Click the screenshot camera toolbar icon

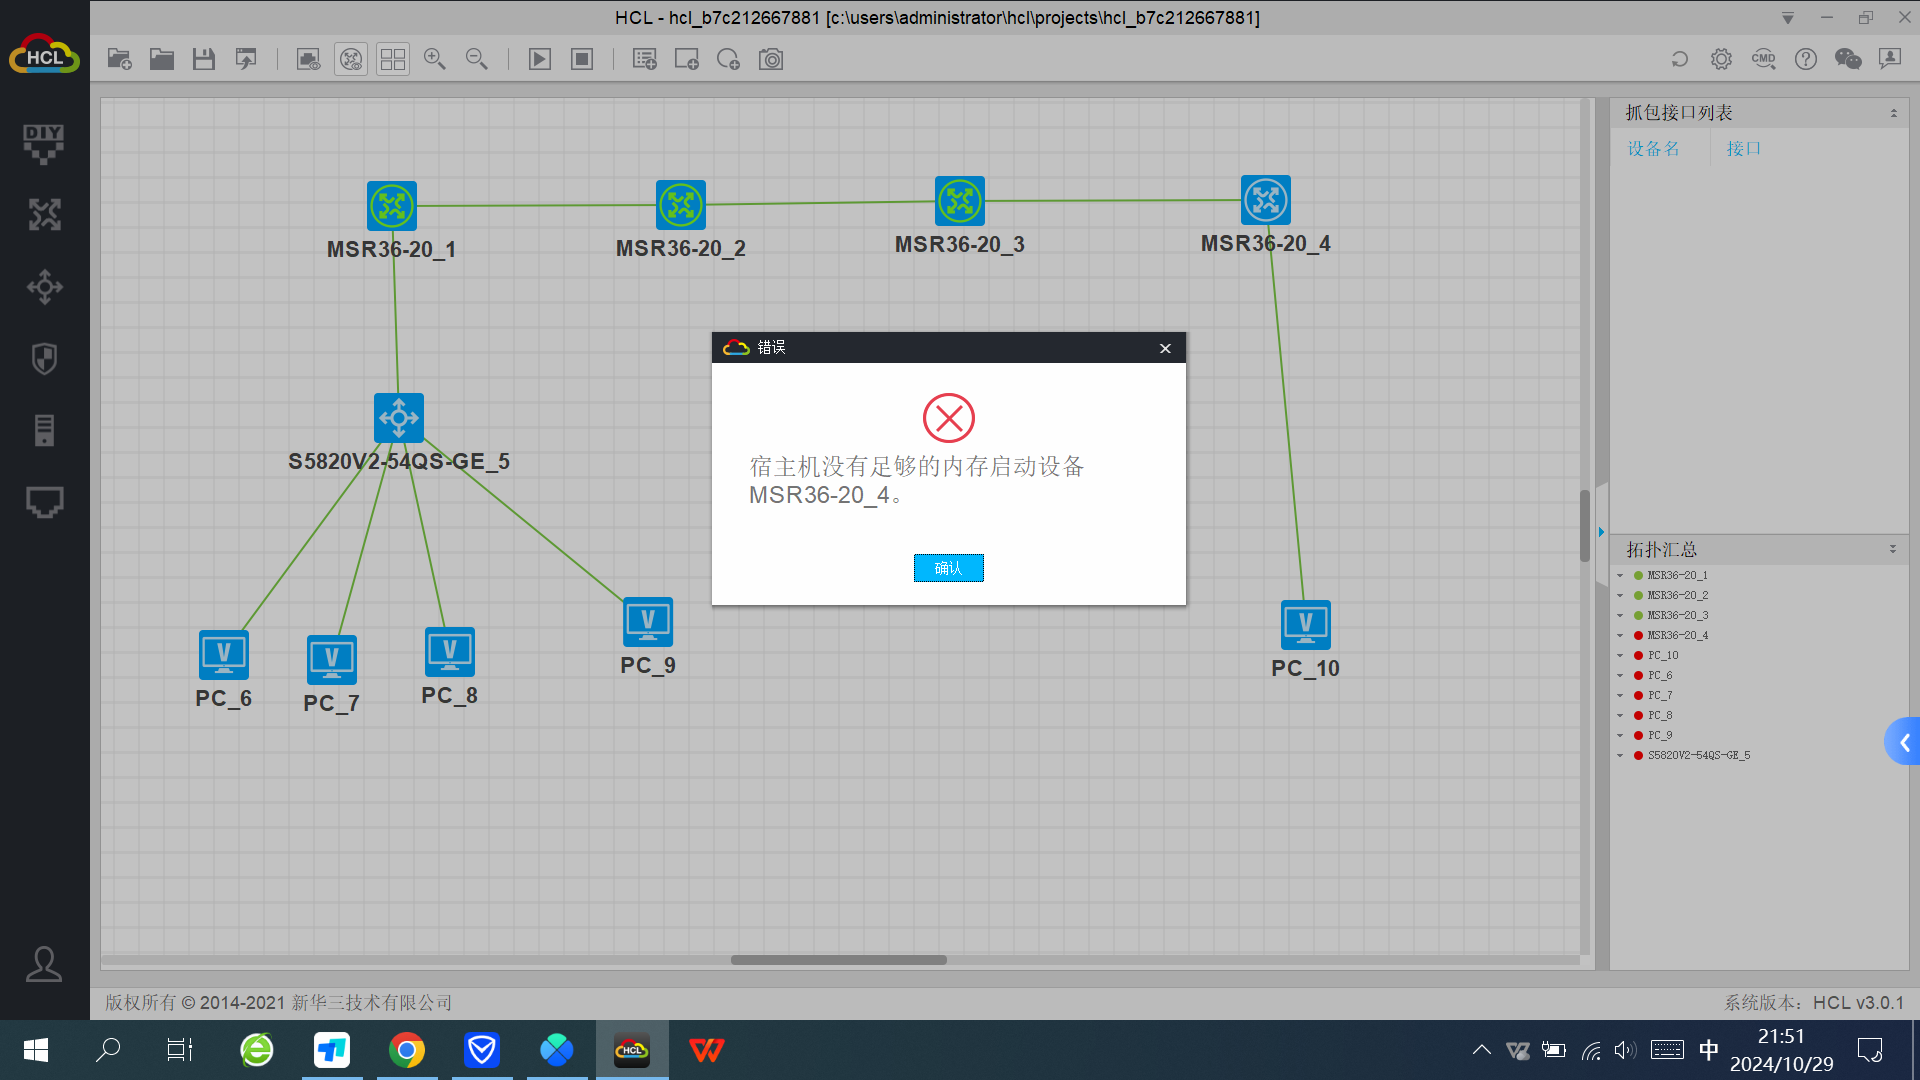point(771,59)
